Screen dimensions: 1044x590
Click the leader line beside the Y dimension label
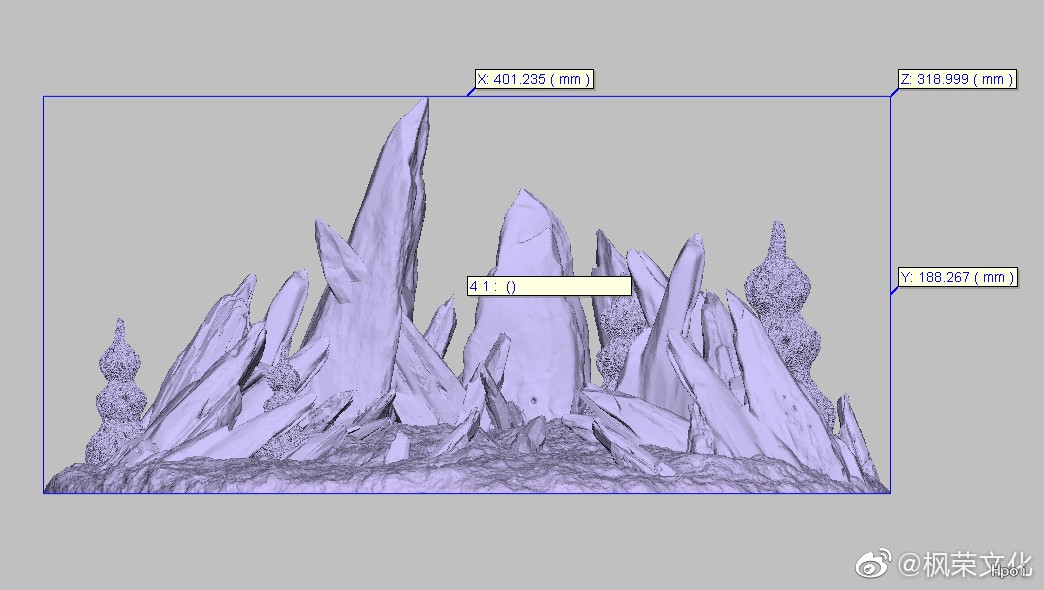[895, 290]
